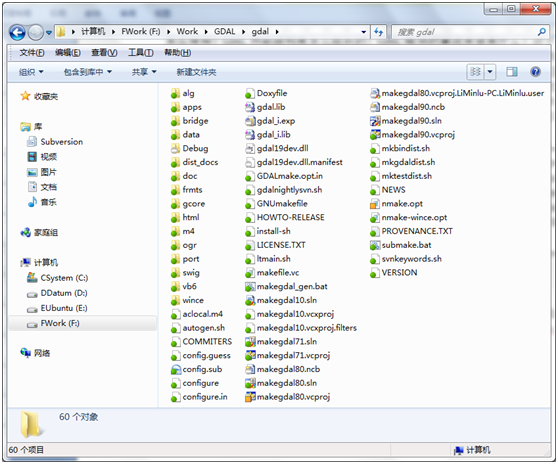Click the Forward navigation arrow button

(x=36, y=33)
